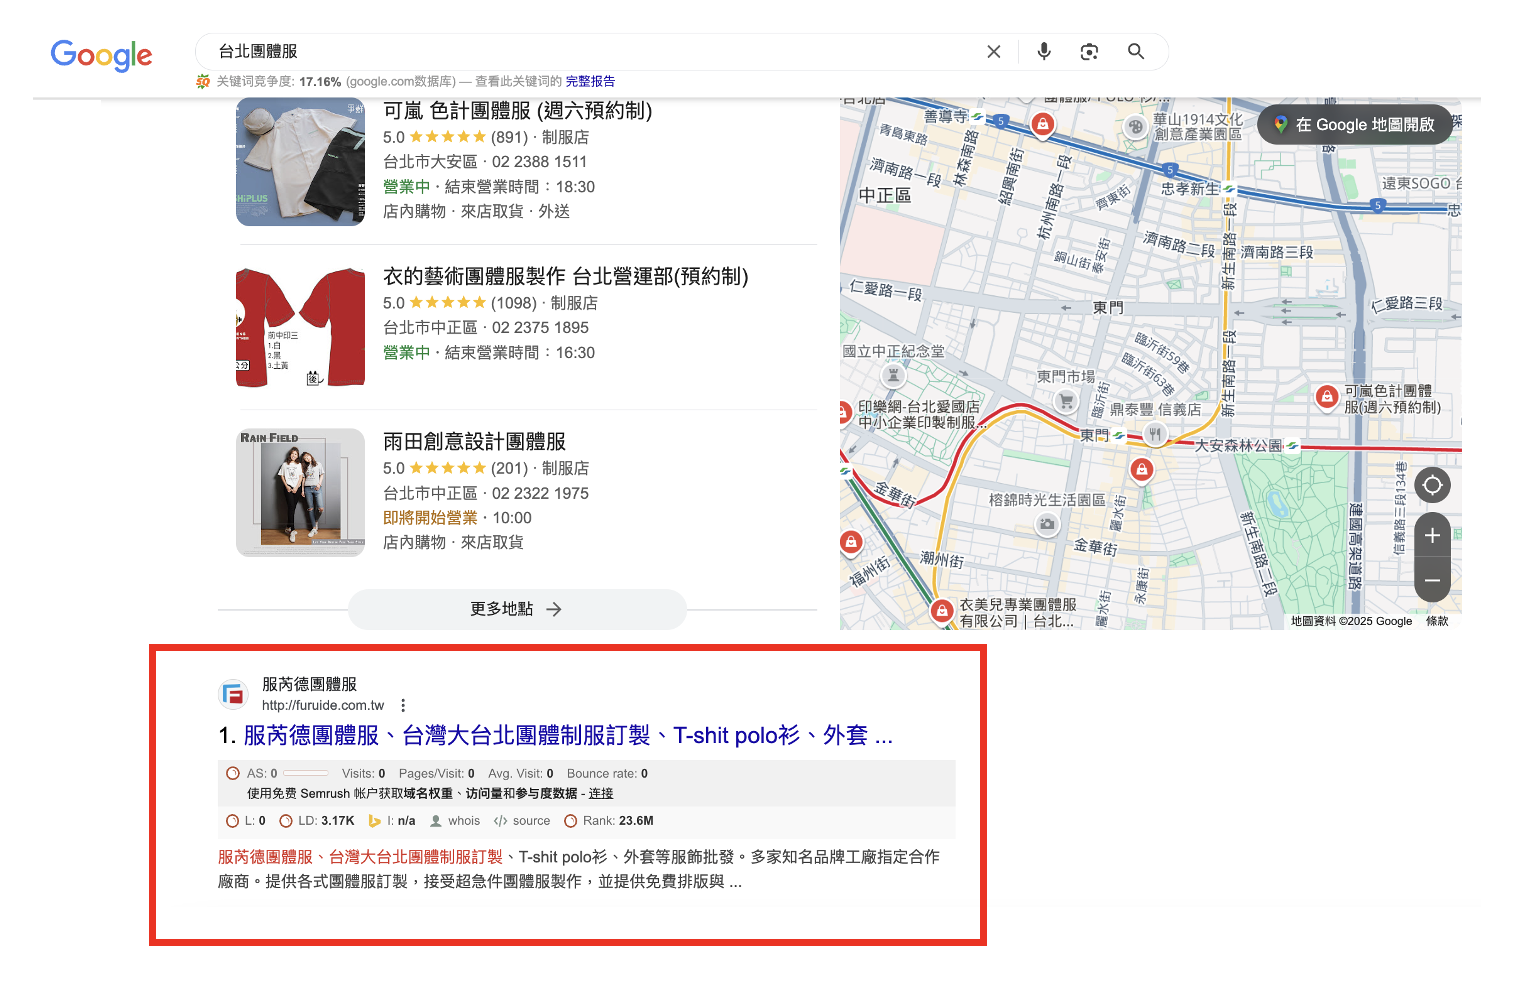The height and width of the screenshot is (990, 1524).
Task: Open the 服芮德團體服 result options menu
Action: (x=403, y=706)
